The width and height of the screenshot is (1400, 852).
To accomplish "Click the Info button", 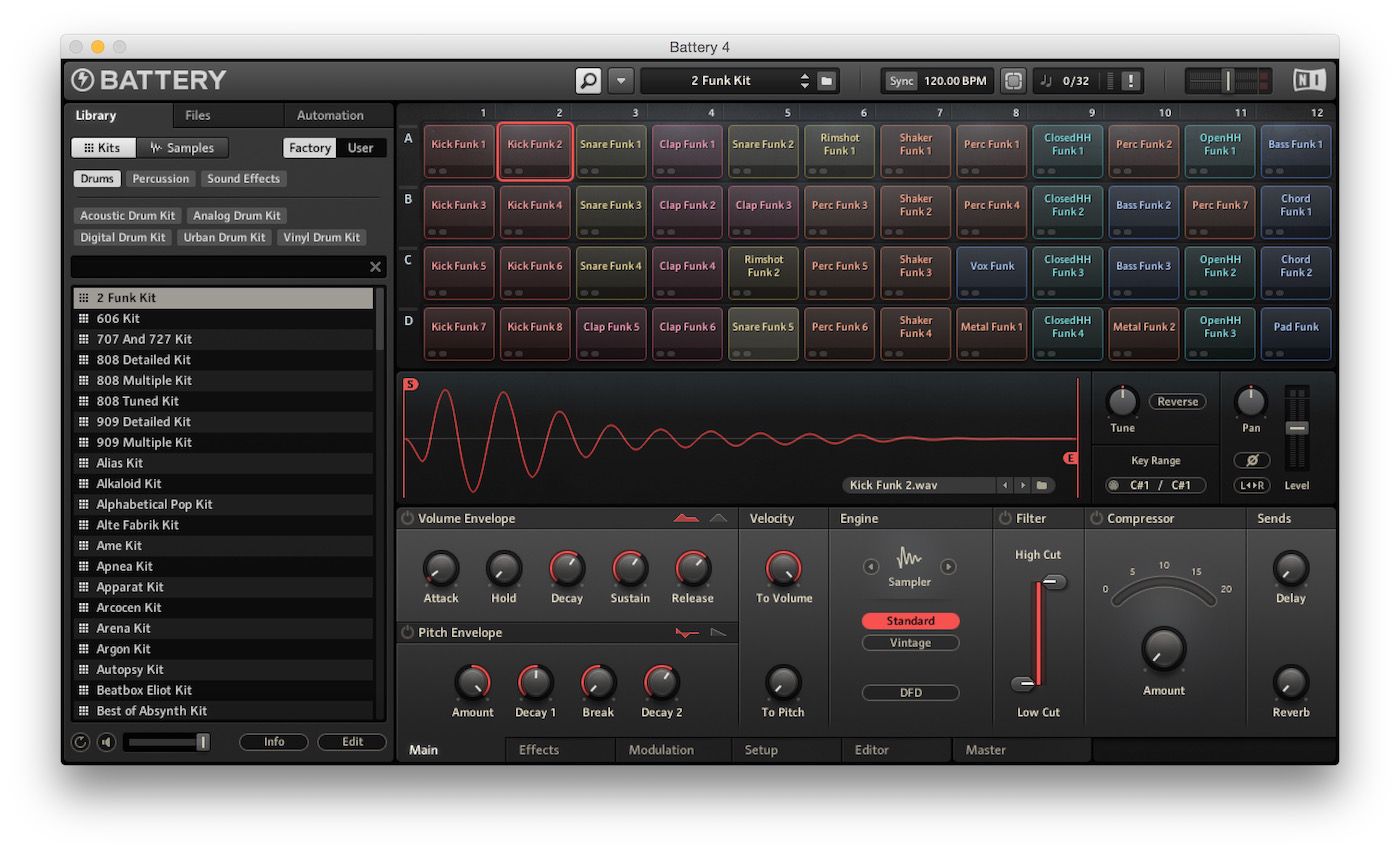I will [x=274, y=742].
